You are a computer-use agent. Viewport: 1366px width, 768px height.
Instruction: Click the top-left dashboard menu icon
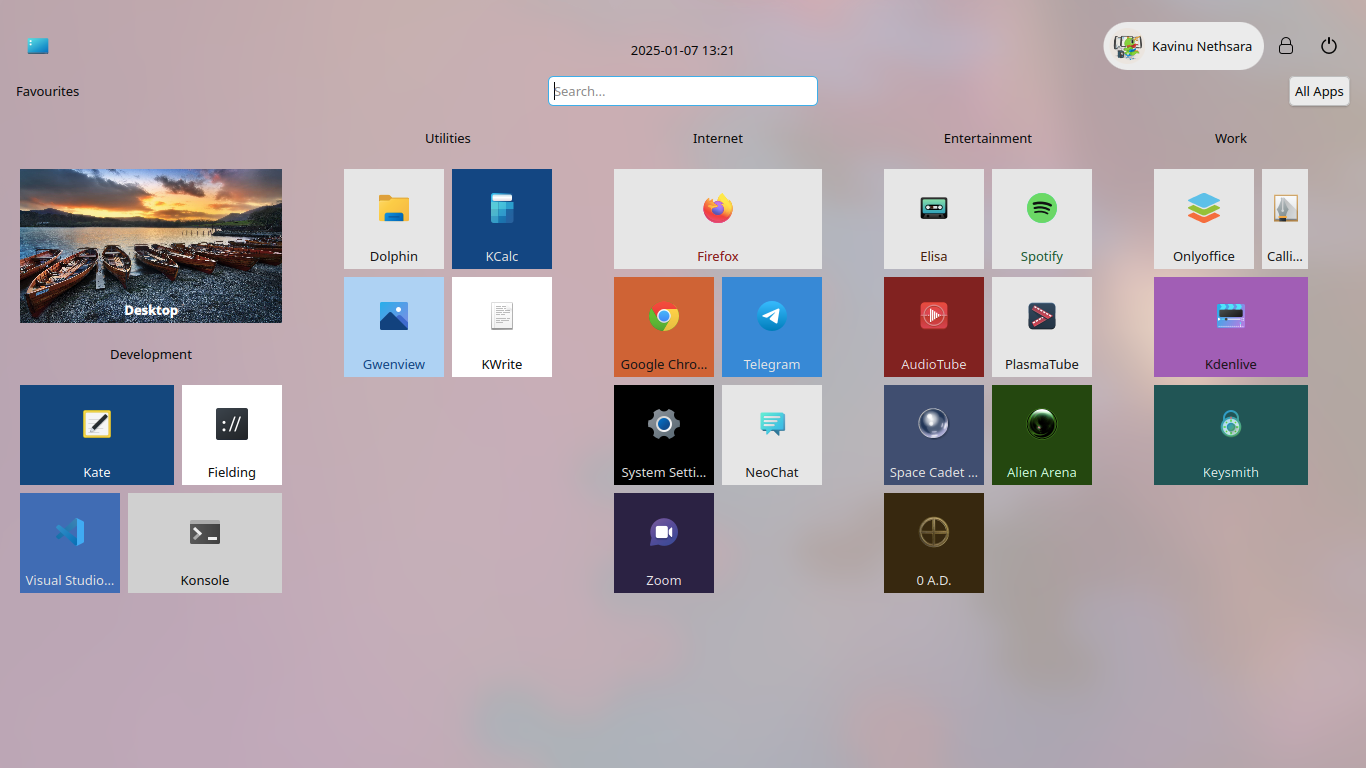38,46
